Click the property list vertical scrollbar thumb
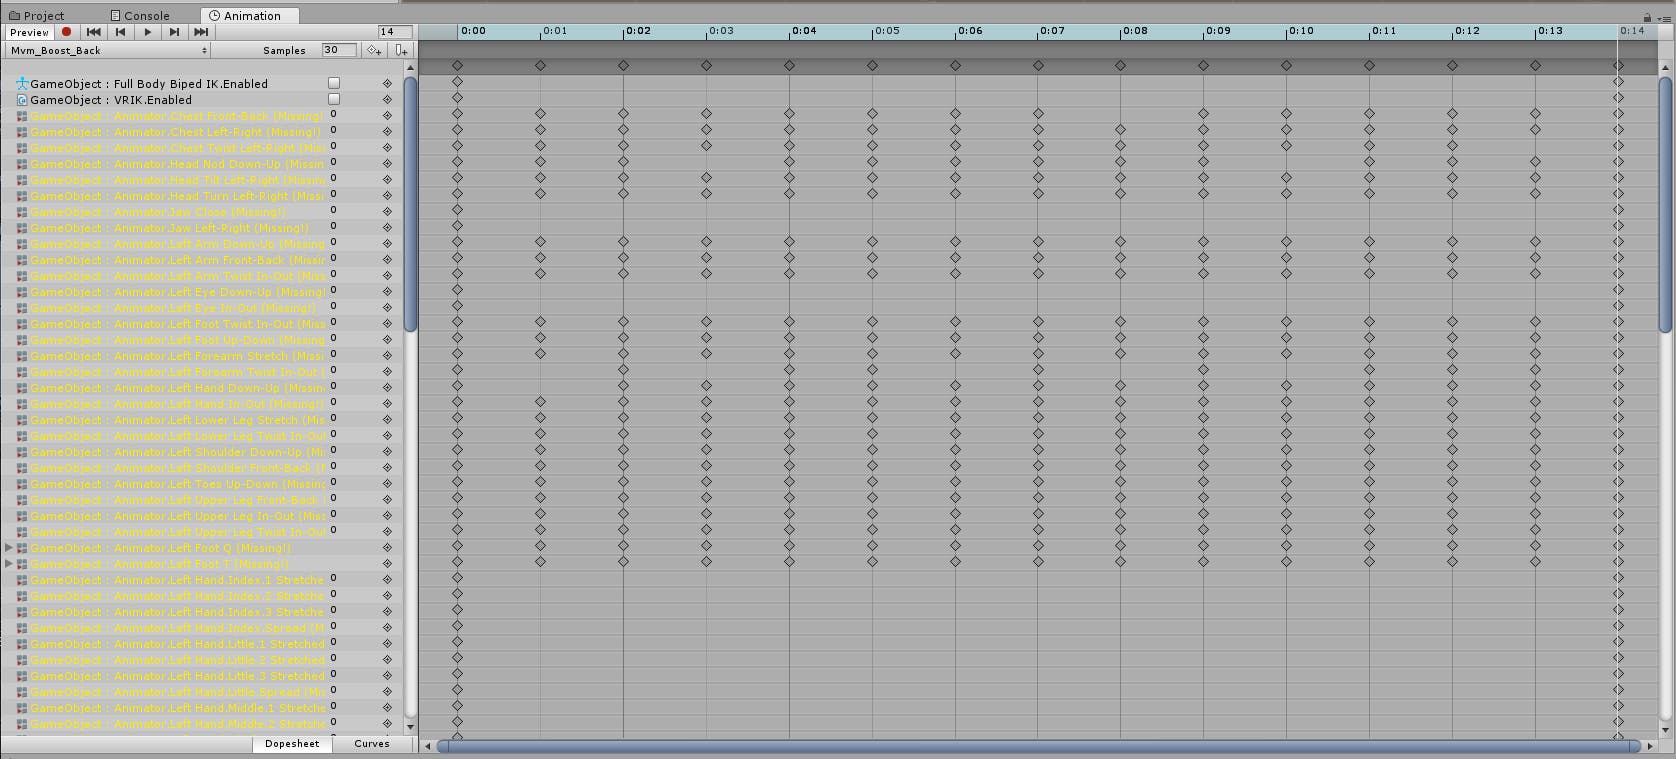Viewport: 1676px width, 759px height. click(x=410, y=203)
